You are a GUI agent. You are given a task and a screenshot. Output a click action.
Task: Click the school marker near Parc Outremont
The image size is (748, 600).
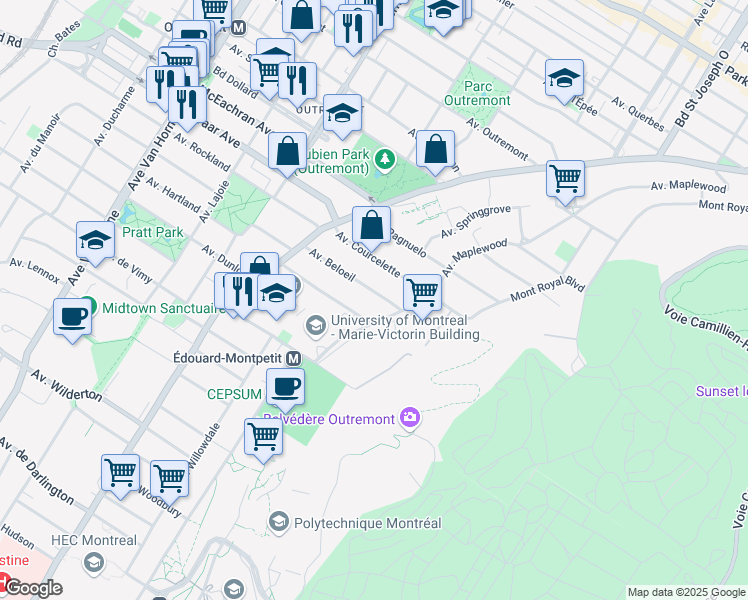(564, 81)
